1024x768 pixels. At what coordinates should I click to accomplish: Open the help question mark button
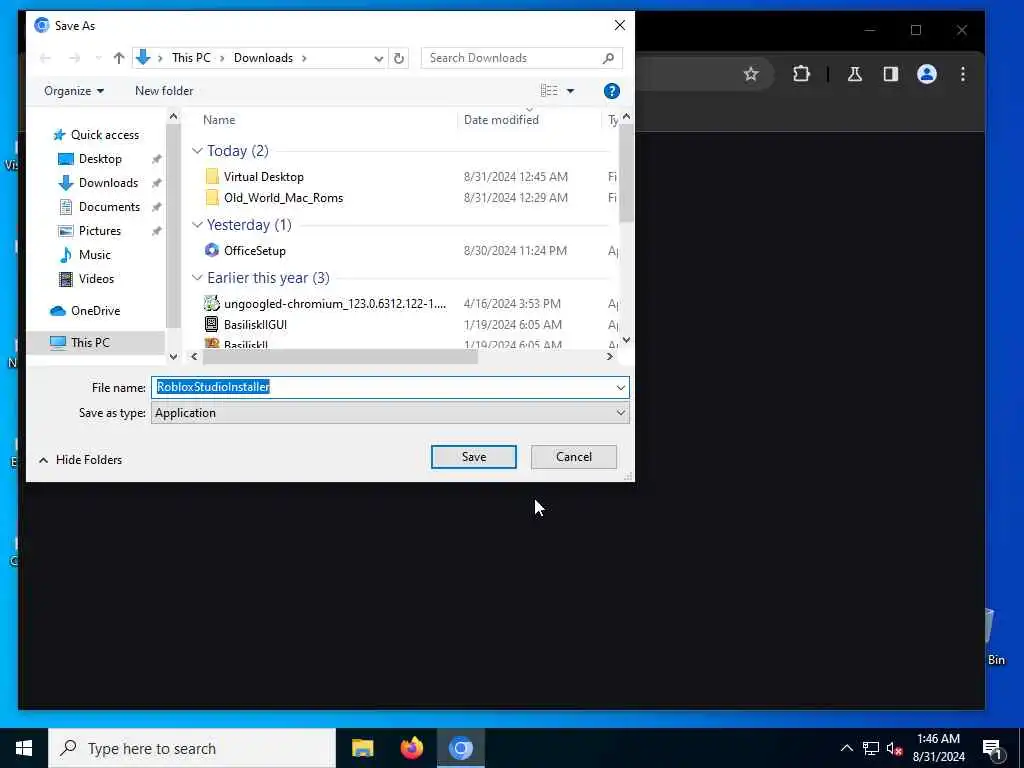pos(611,91)
